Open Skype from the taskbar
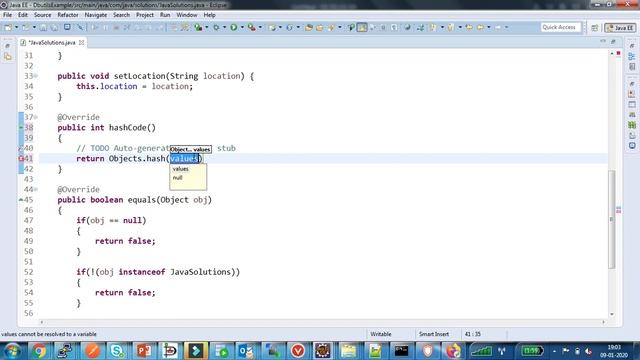The image size is (640, 360). coord(118,351)
